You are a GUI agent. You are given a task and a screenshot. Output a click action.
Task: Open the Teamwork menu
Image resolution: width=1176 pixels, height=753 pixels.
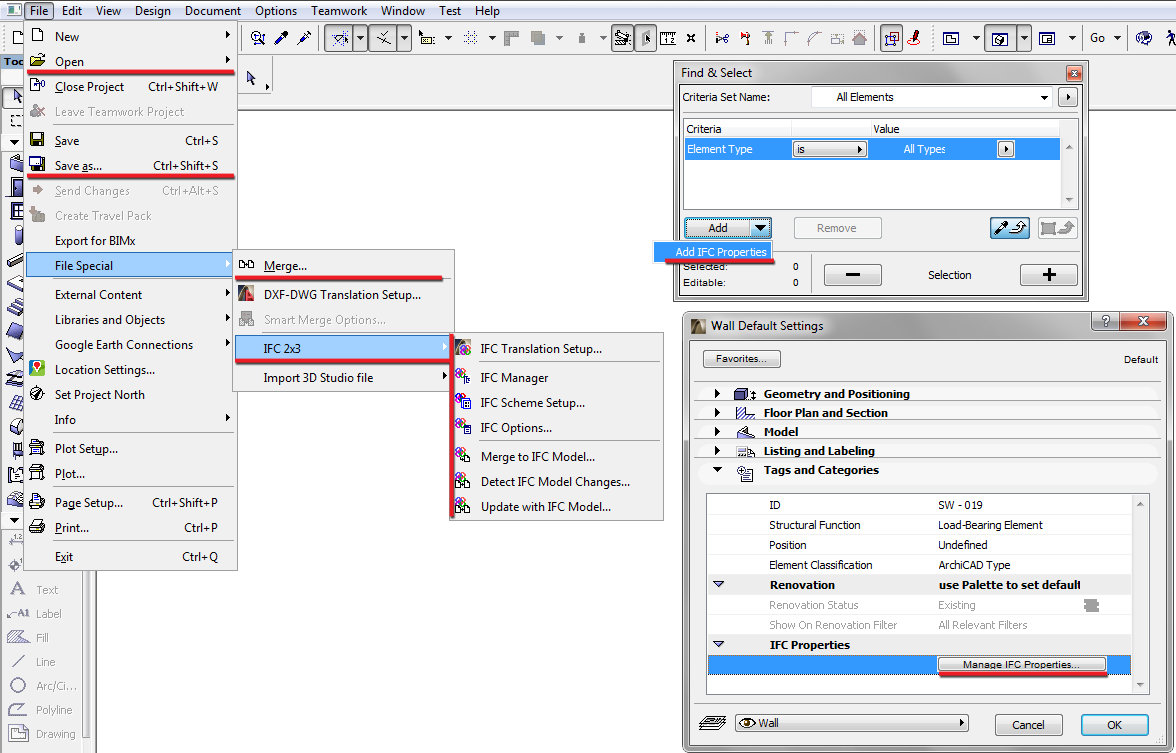click(x=339, y=10)
